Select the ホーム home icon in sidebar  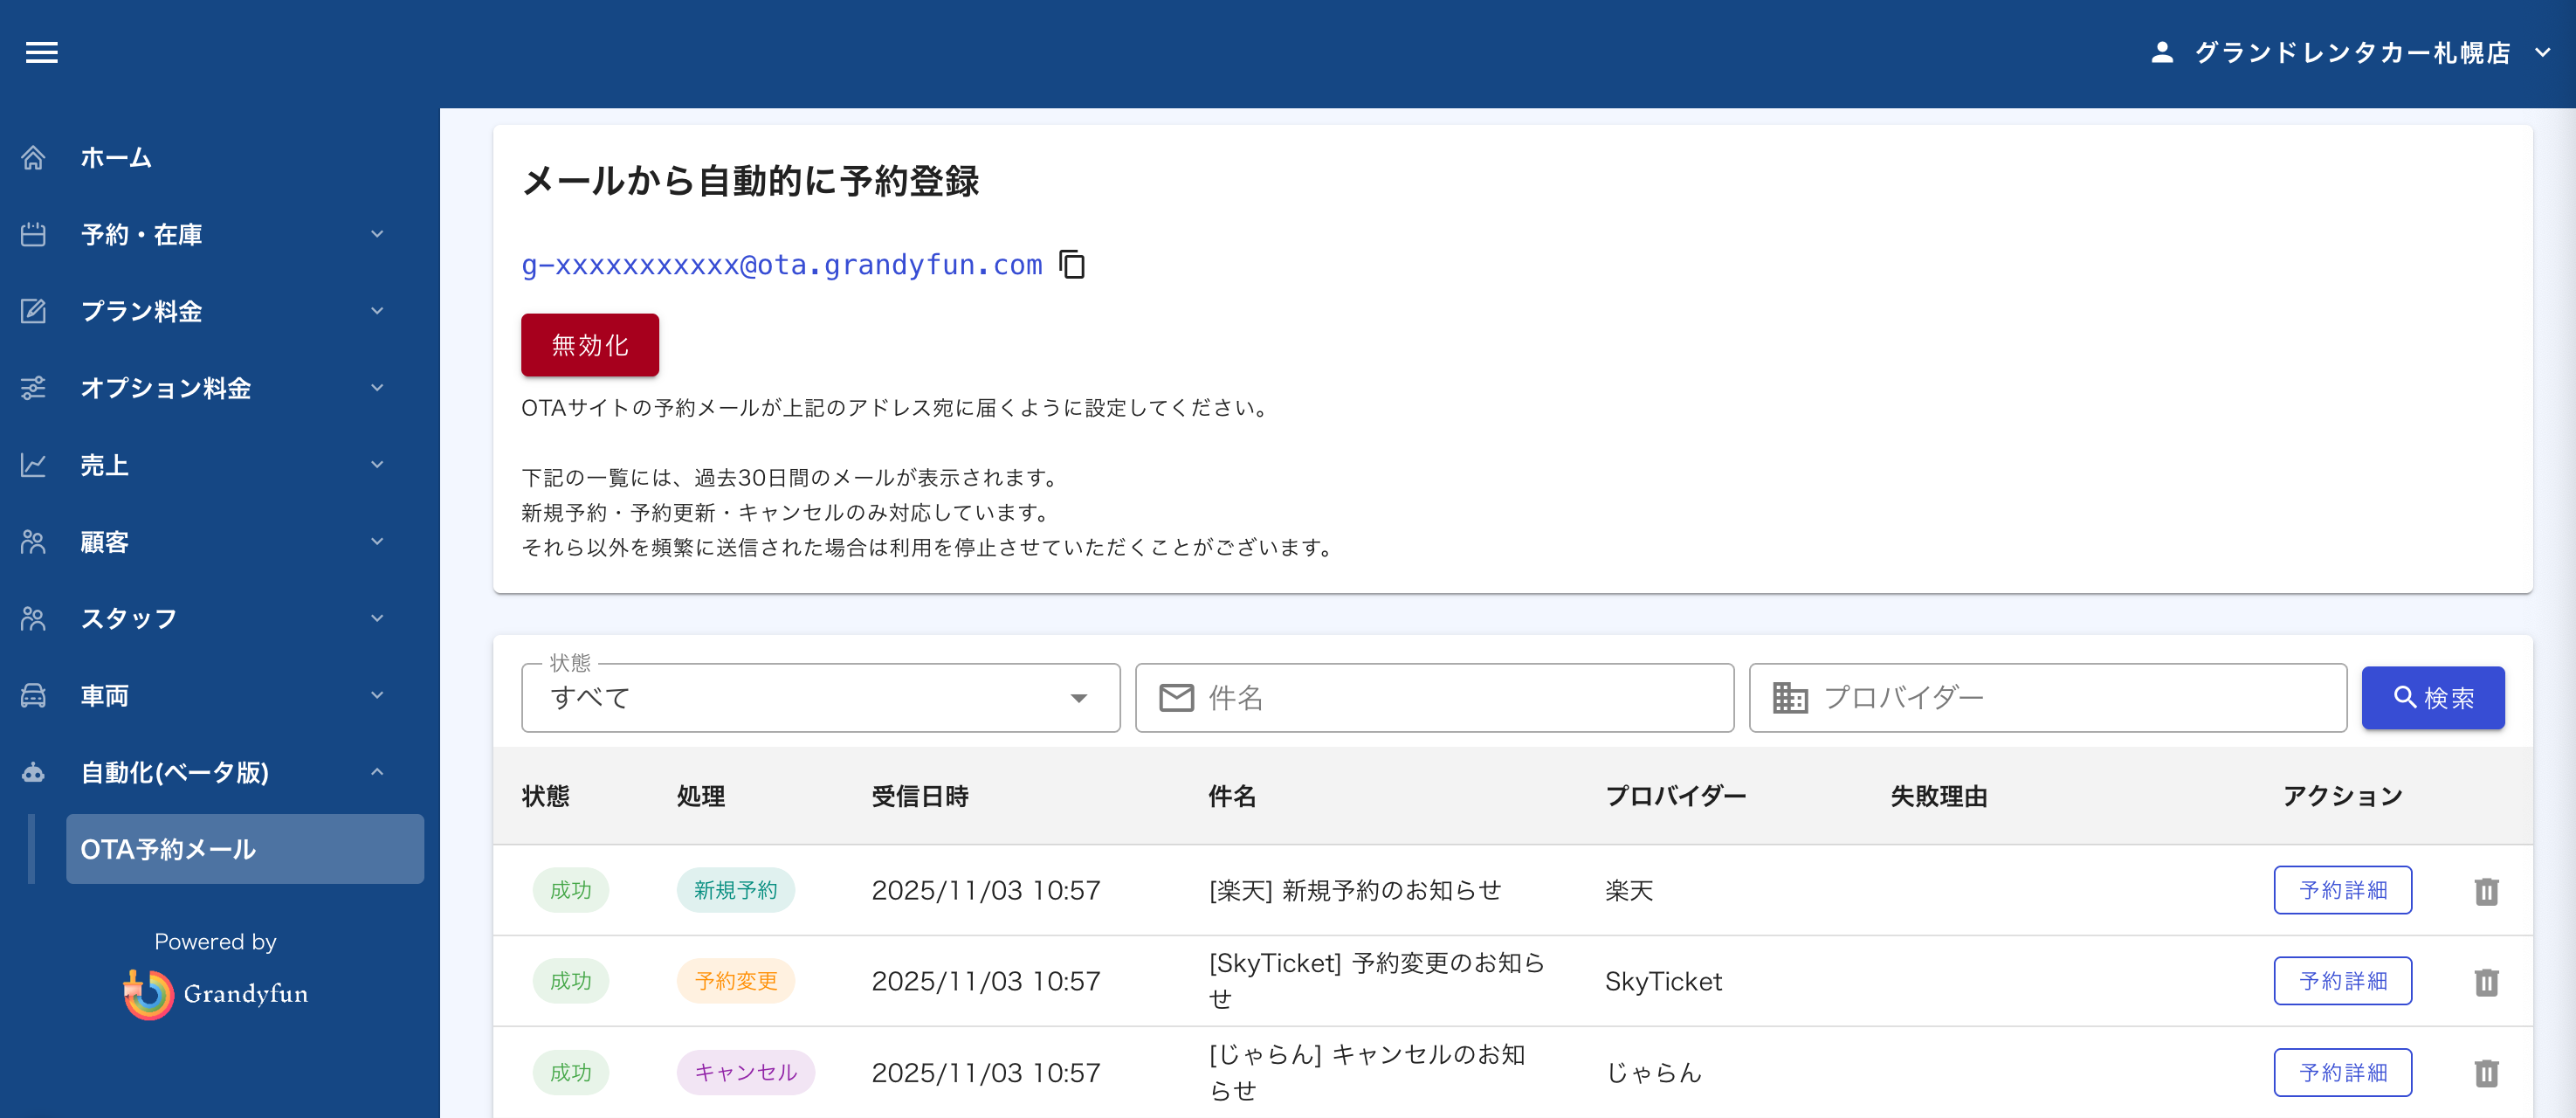tap(34, 157)
